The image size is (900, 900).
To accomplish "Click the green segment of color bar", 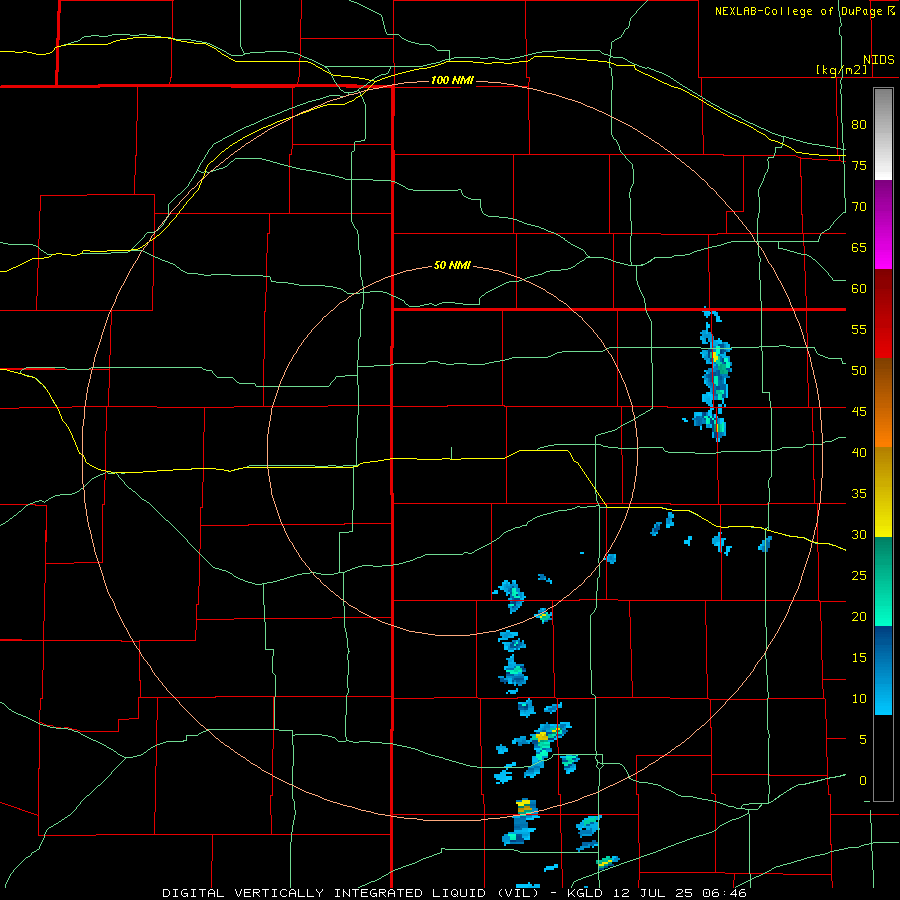I will [883, 581].
